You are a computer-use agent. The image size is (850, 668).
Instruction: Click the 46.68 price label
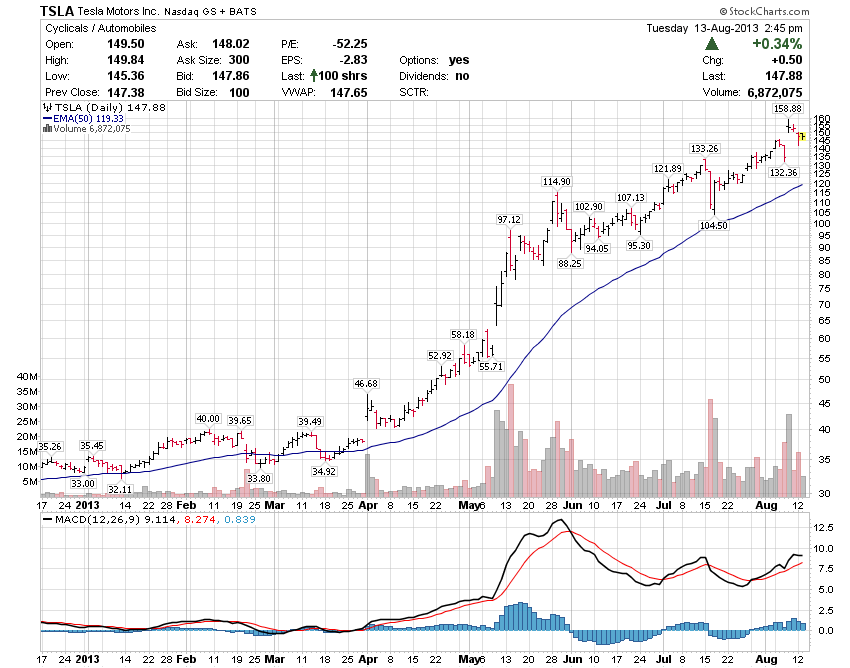366,384
